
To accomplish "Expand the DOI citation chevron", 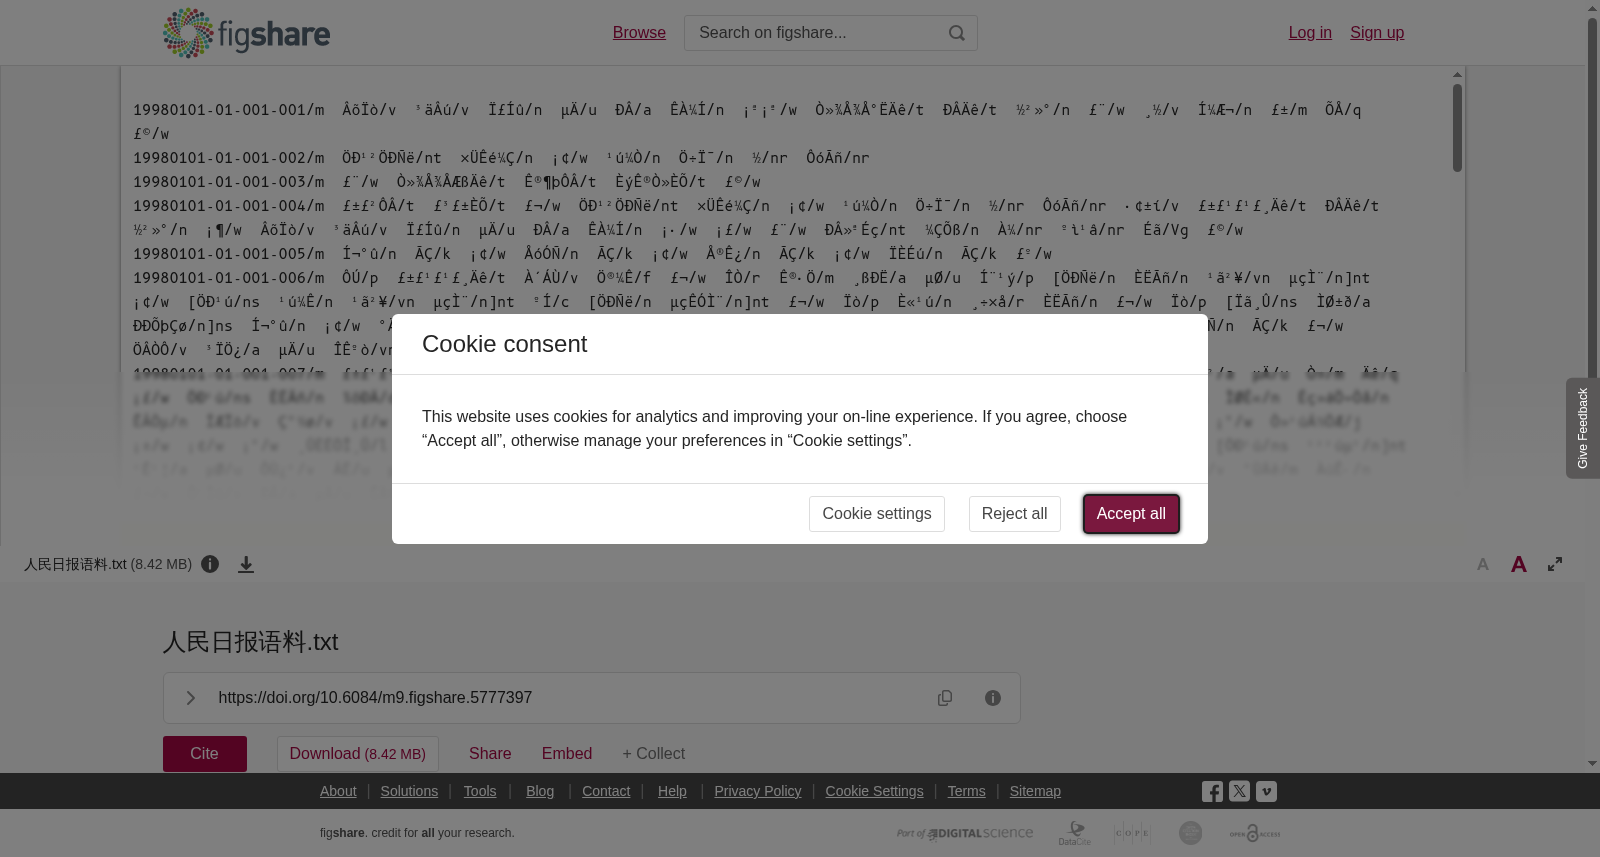I will [x=190, y=698].
